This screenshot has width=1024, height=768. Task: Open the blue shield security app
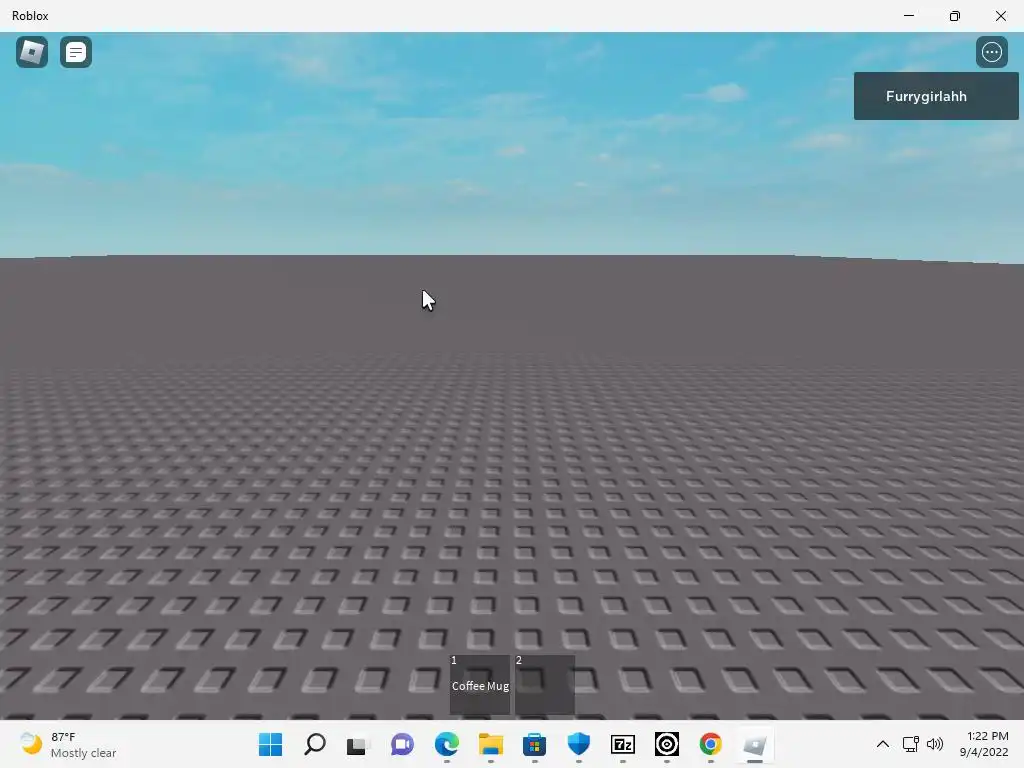pyautogui.click(x=579, y=744)
